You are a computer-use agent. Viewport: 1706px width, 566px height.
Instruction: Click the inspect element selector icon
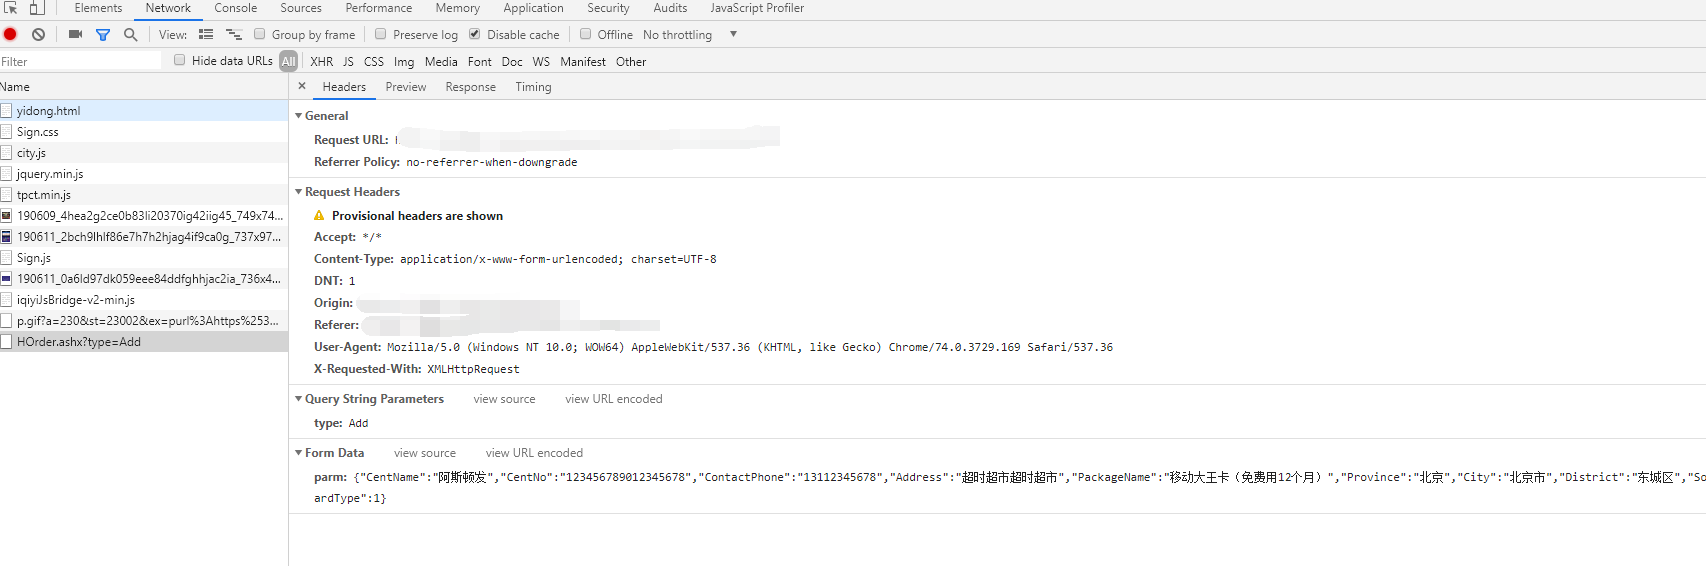coord(11,8)
